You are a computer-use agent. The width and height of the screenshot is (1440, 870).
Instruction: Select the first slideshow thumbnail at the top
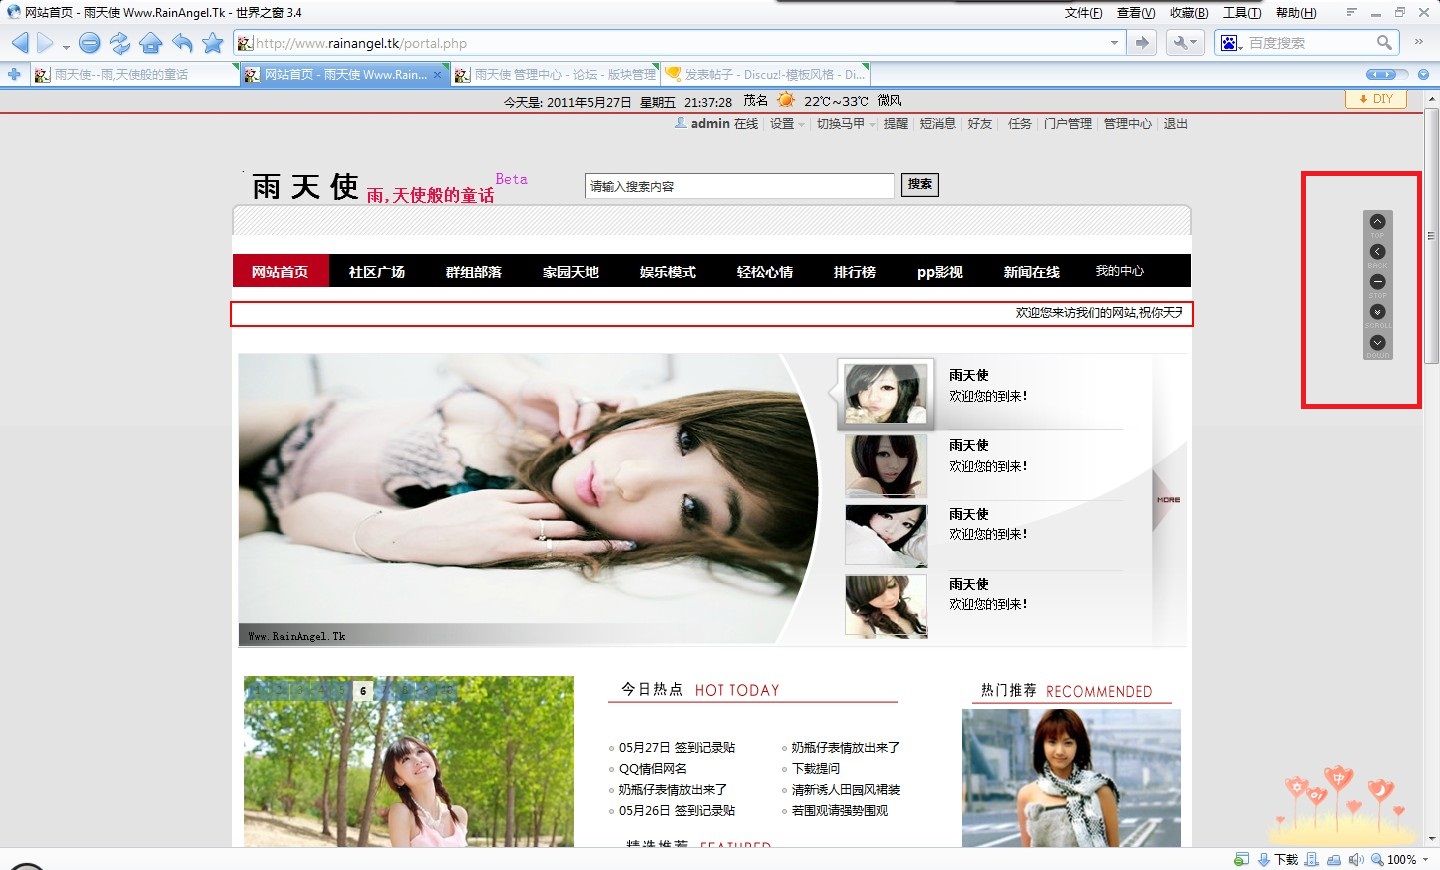[886, 394]
